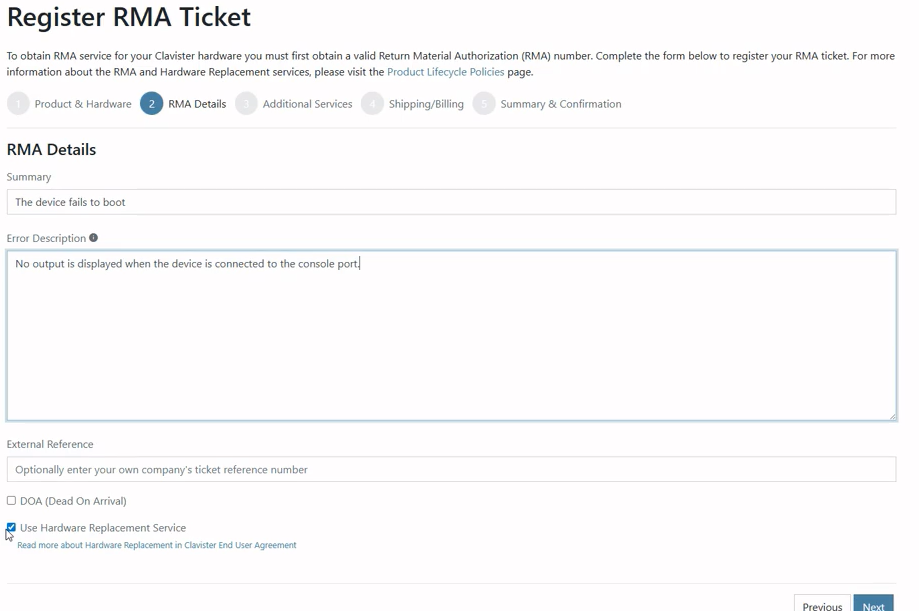This screenshot has height=611, width=919.
Task: Go back with the Previous button
Action: coord(822,606)
